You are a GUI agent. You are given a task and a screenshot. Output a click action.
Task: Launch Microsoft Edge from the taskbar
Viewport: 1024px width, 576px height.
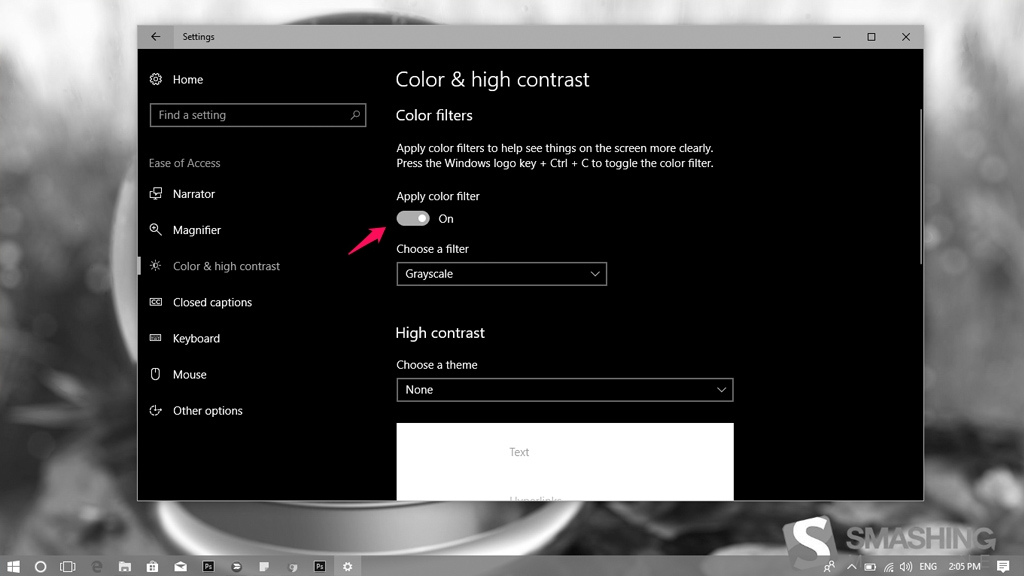[97, 566]
